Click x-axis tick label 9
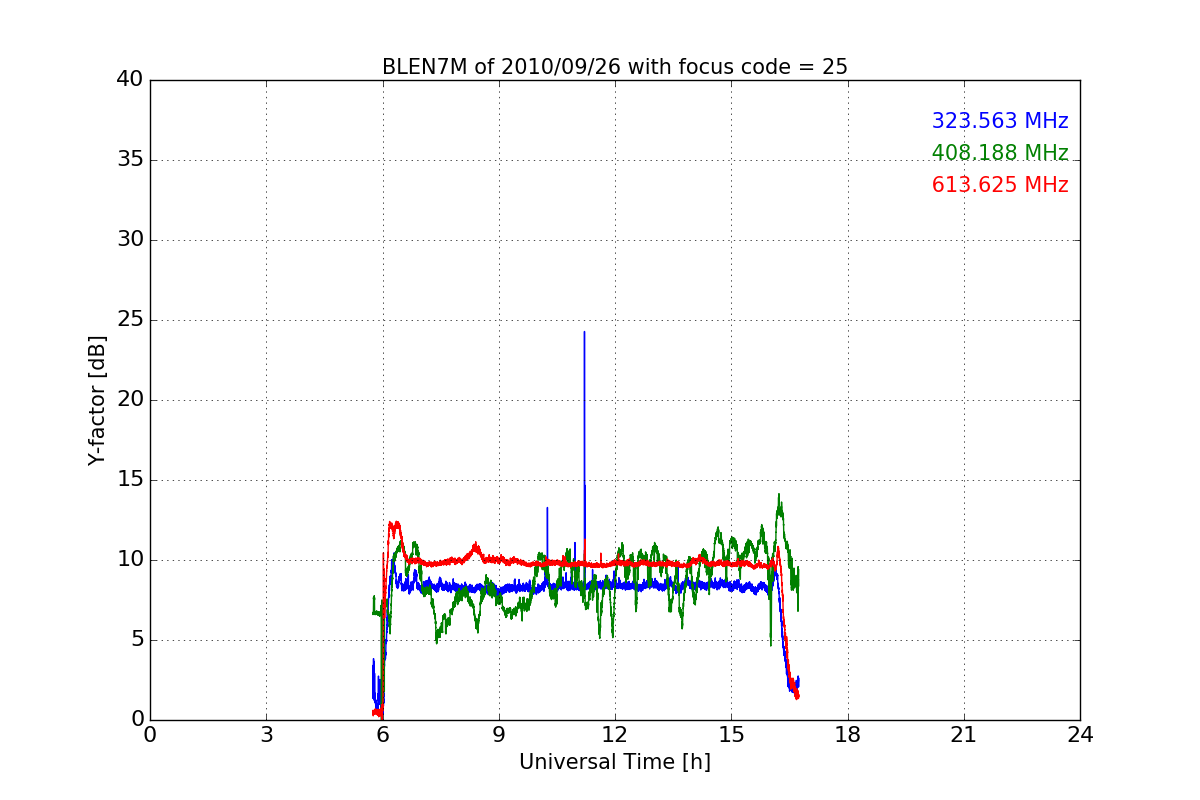The image size is (1200, 800). point(499,735)
